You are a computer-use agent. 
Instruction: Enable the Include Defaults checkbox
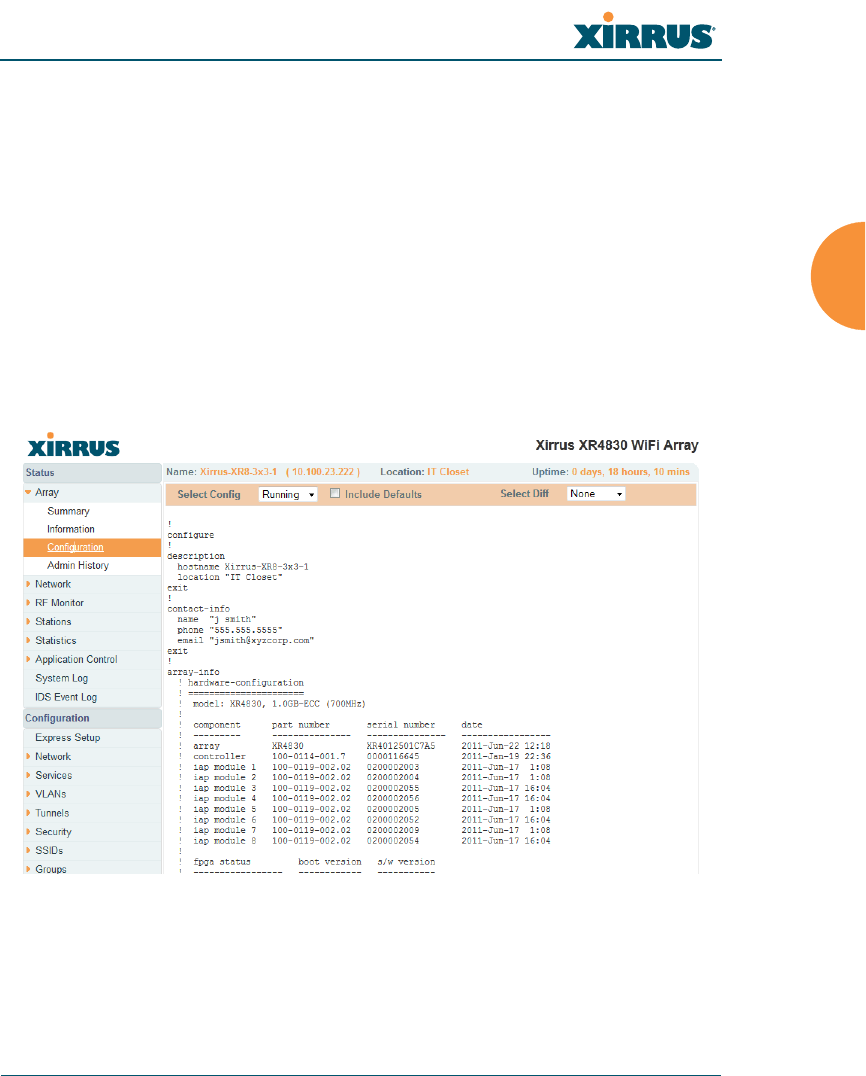[335, 493]
